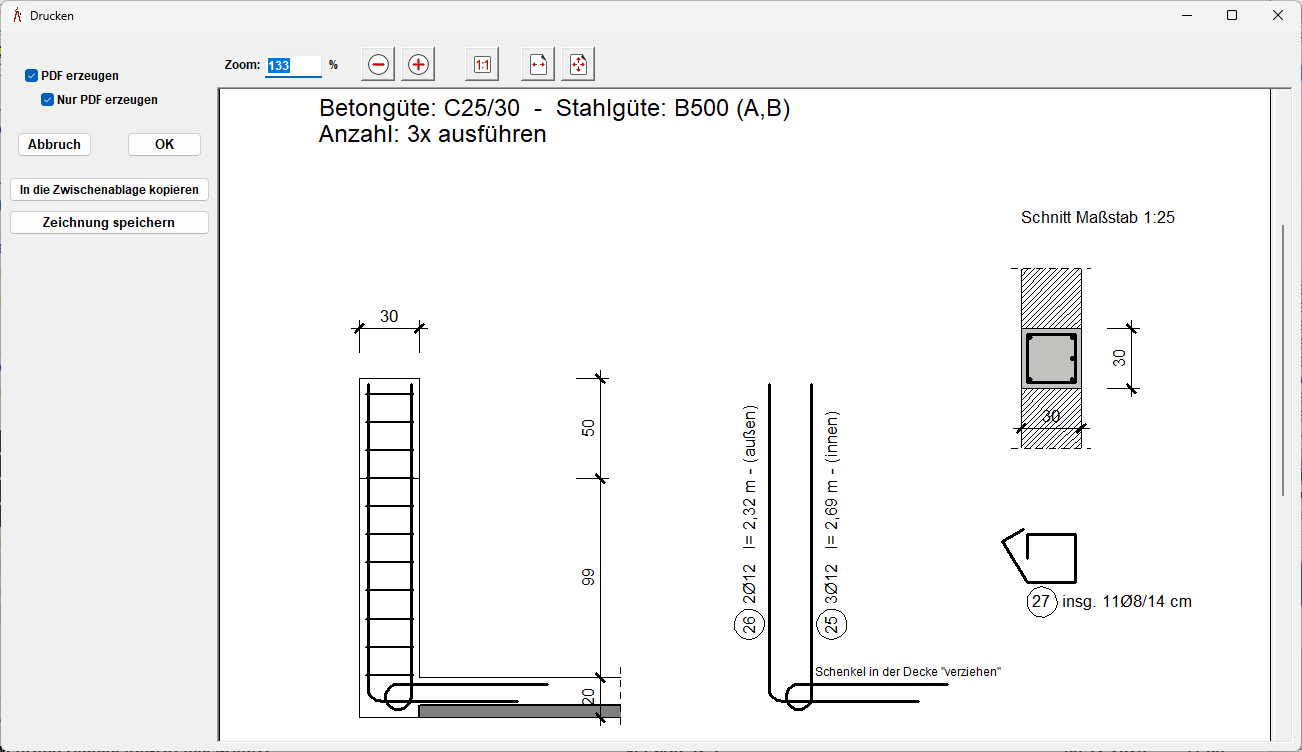Click the Drucken app icon in title bar

pos(17,16)
